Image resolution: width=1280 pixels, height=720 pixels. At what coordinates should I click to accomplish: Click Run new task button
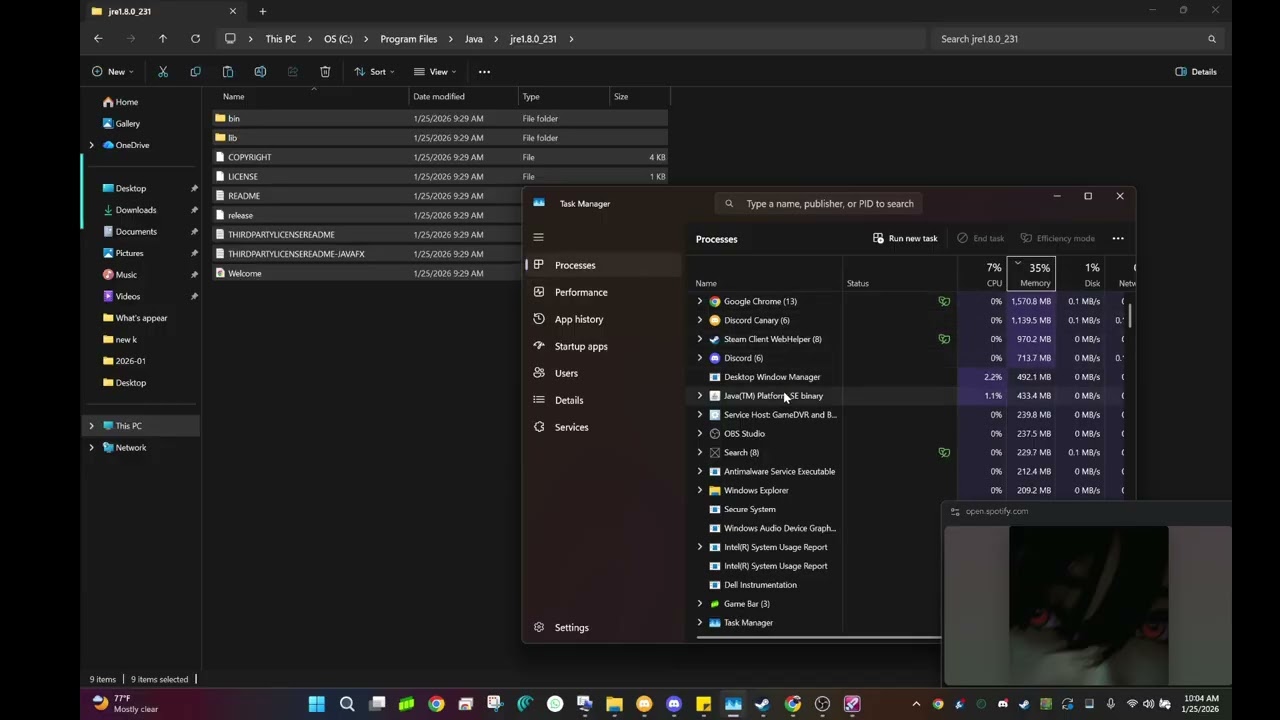point(905,238)
